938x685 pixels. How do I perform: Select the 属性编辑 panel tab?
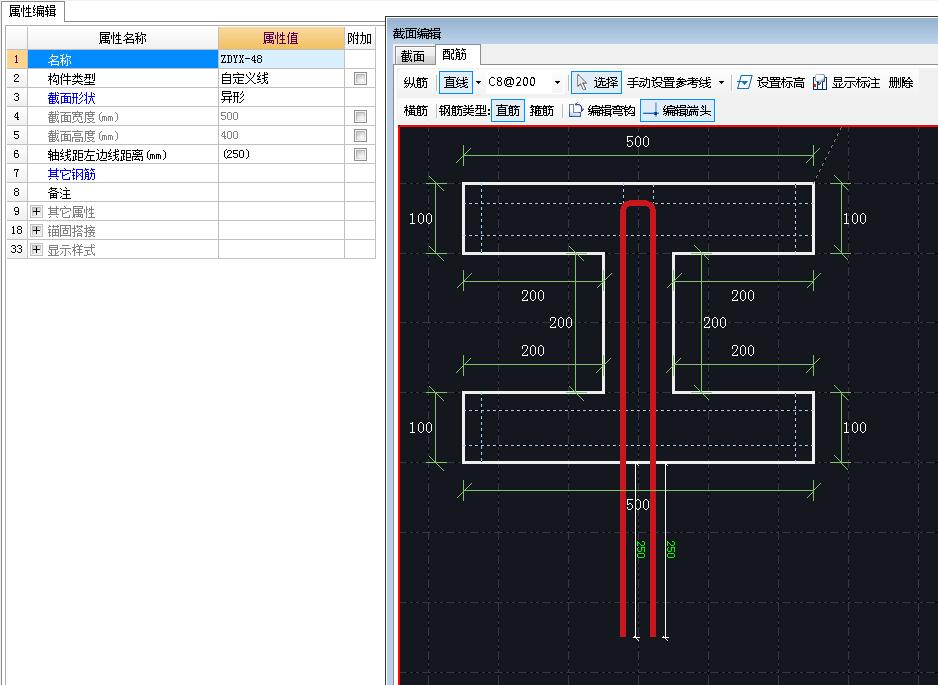tap(32, 11)
